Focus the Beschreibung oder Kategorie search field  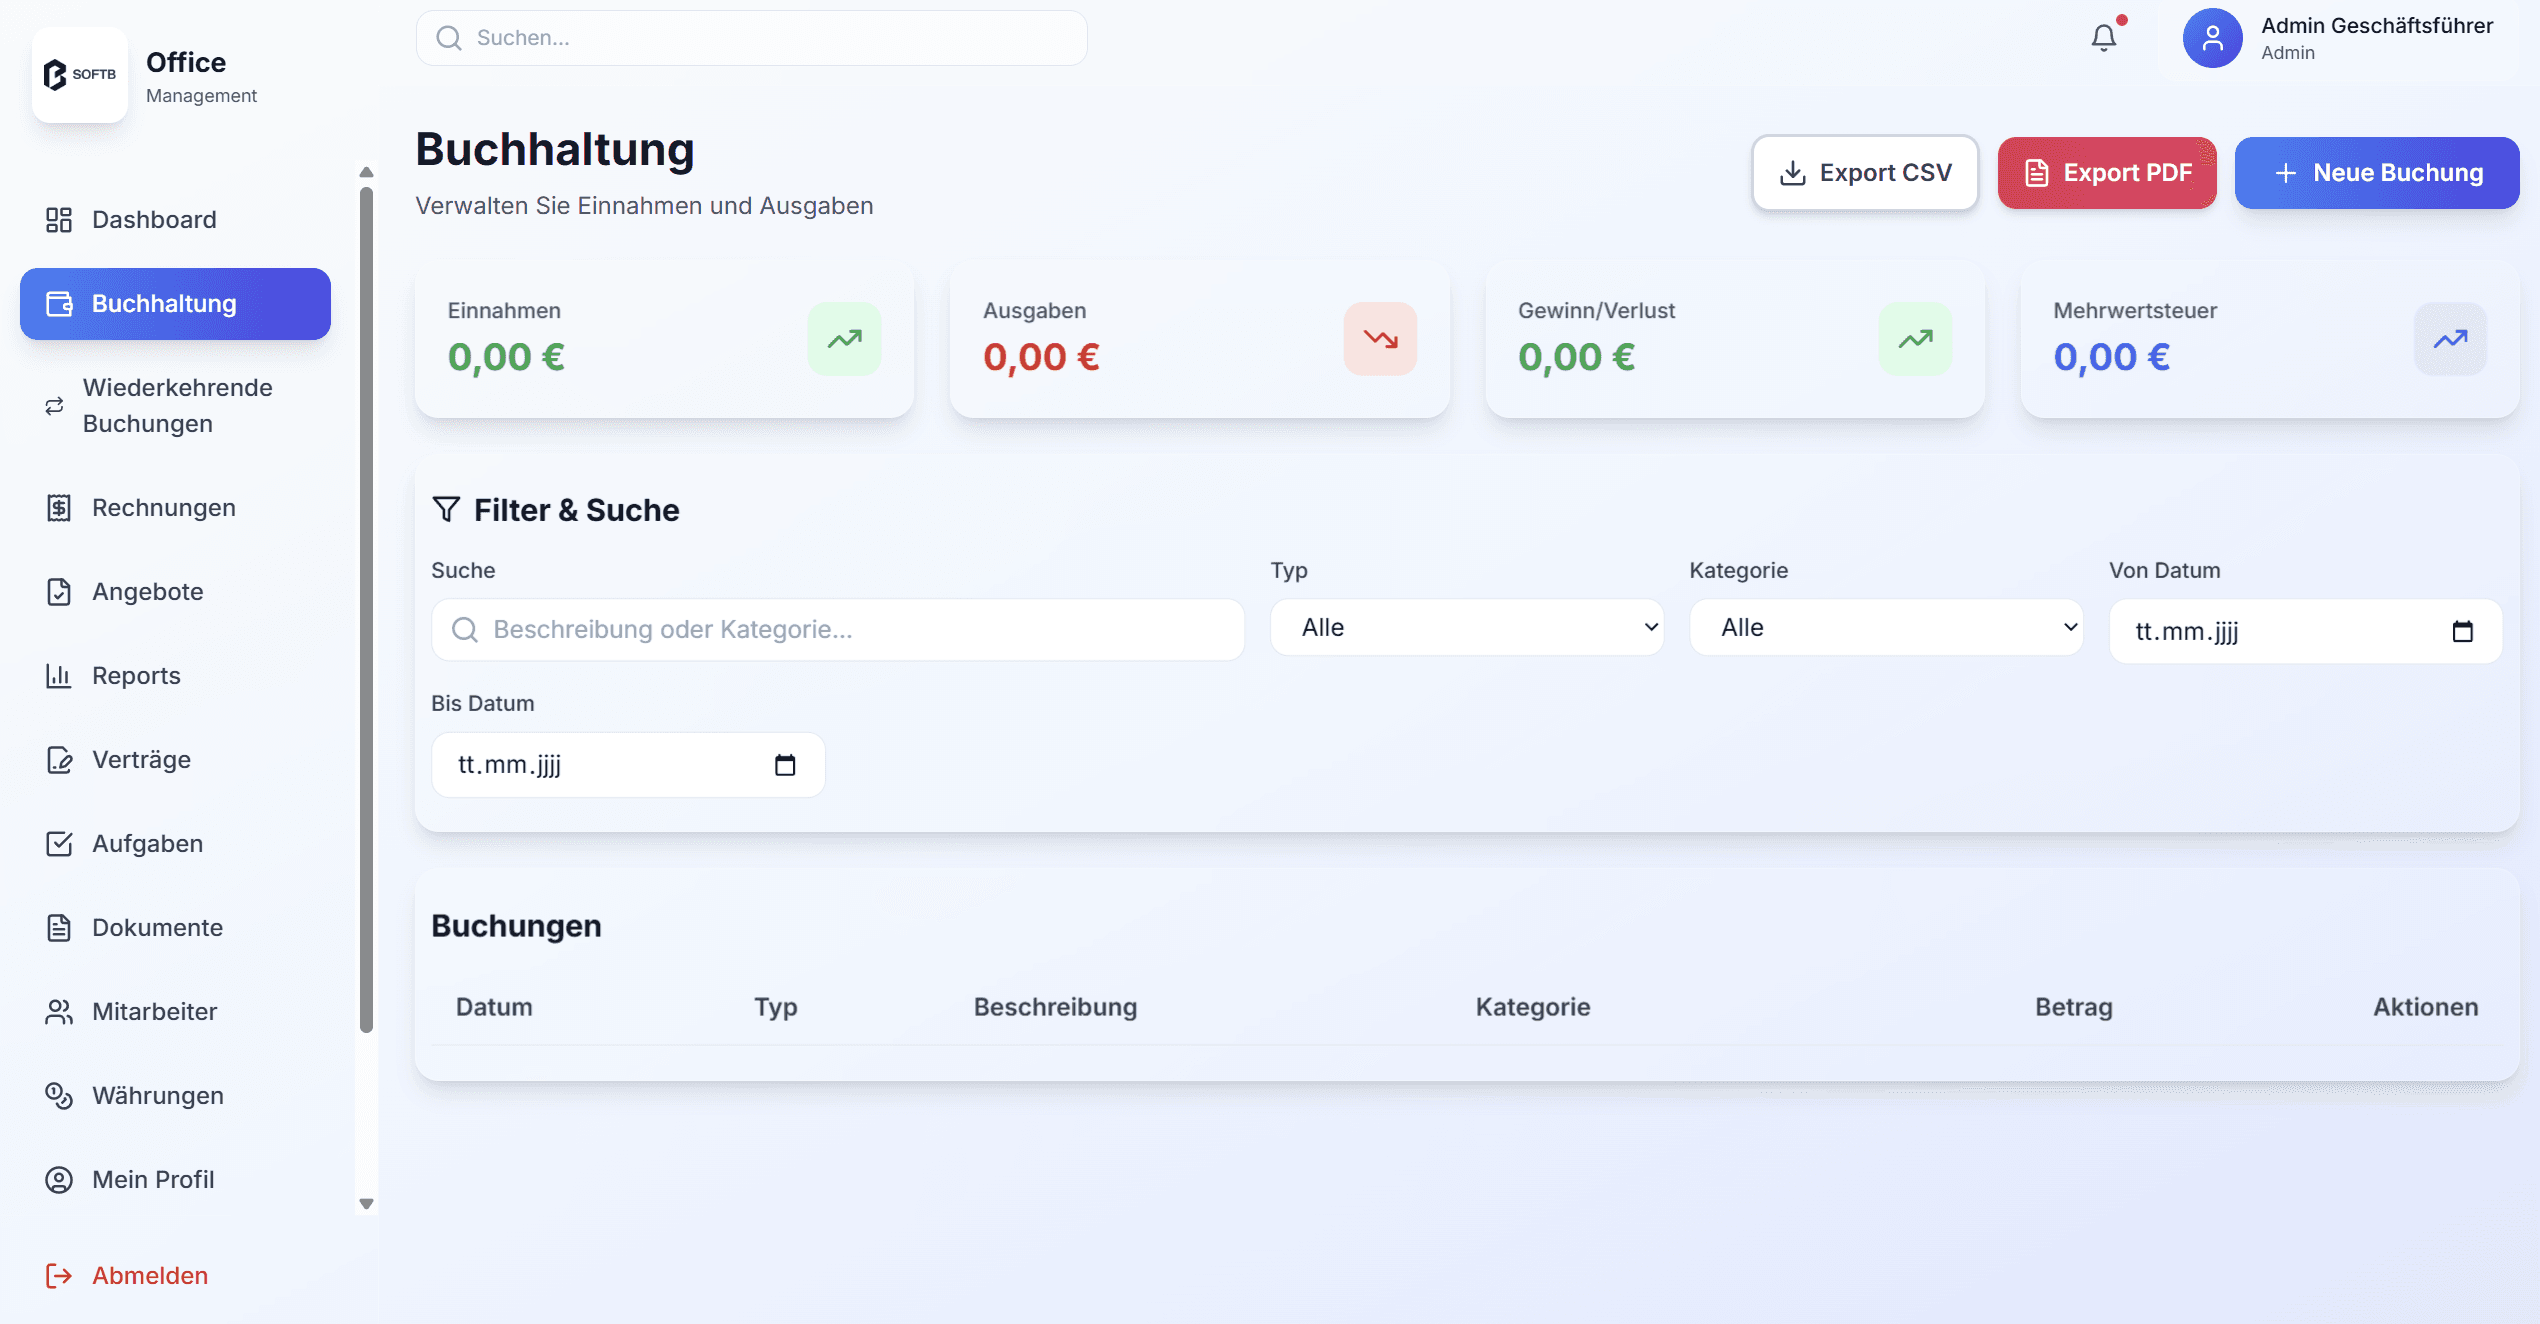[838, 630]
